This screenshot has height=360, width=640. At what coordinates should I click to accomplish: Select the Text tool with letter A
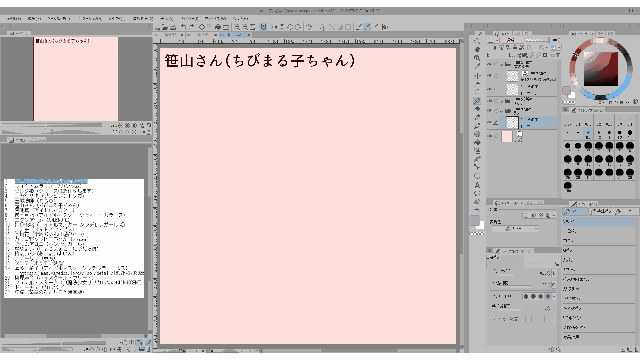(477, 185)
